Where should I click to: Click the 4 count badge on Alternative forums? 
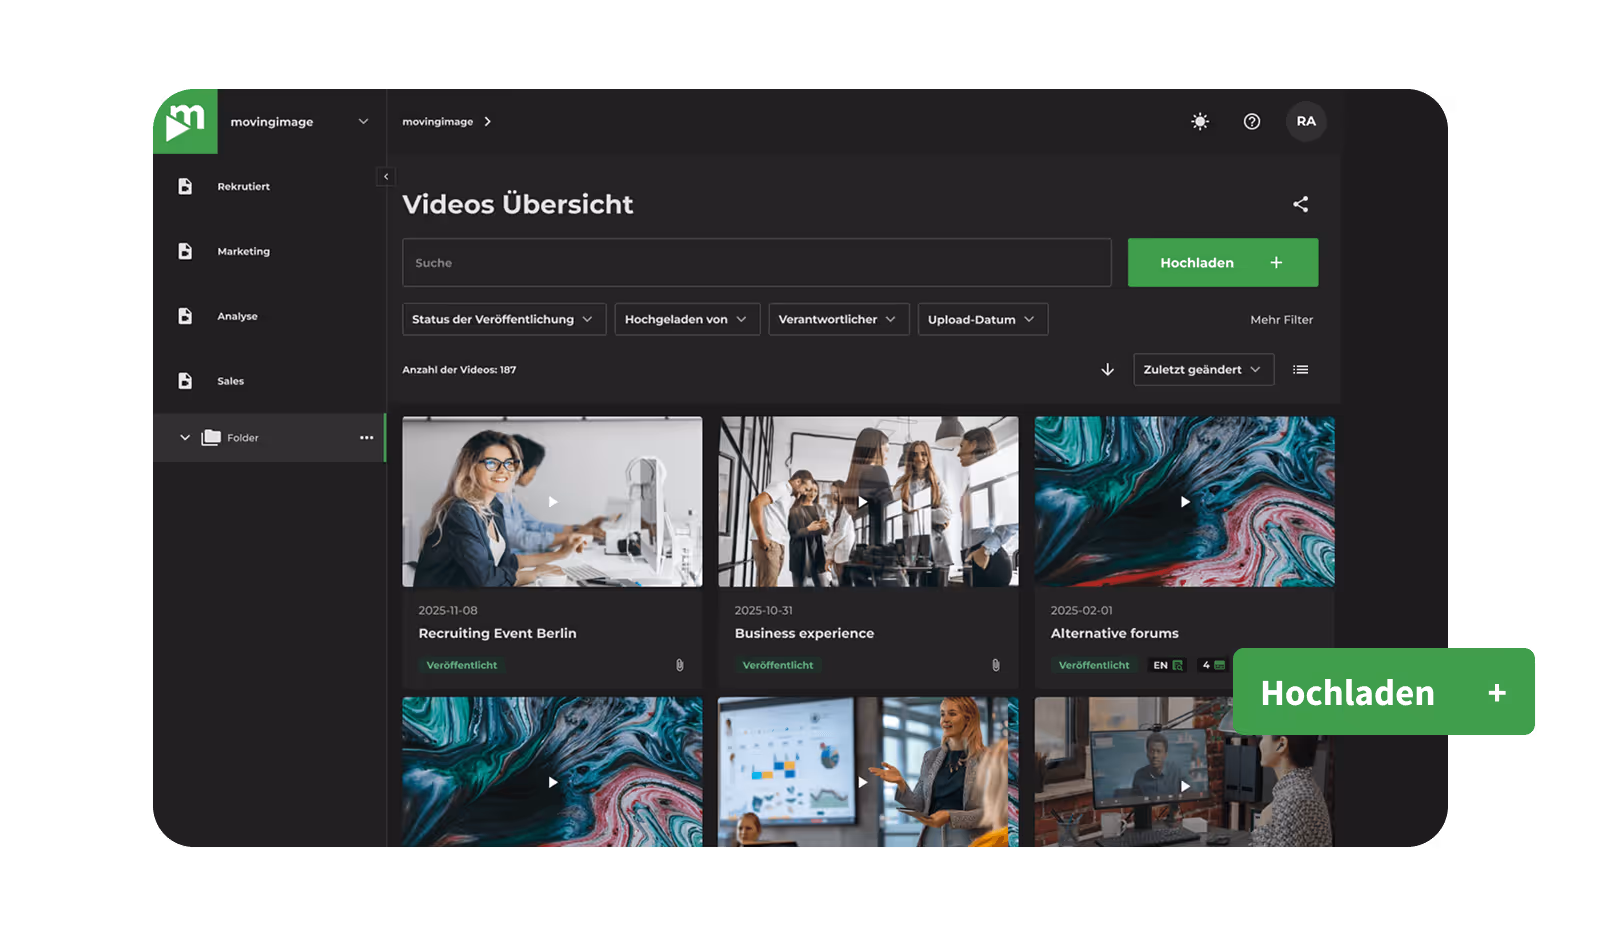pos(1213,665)
